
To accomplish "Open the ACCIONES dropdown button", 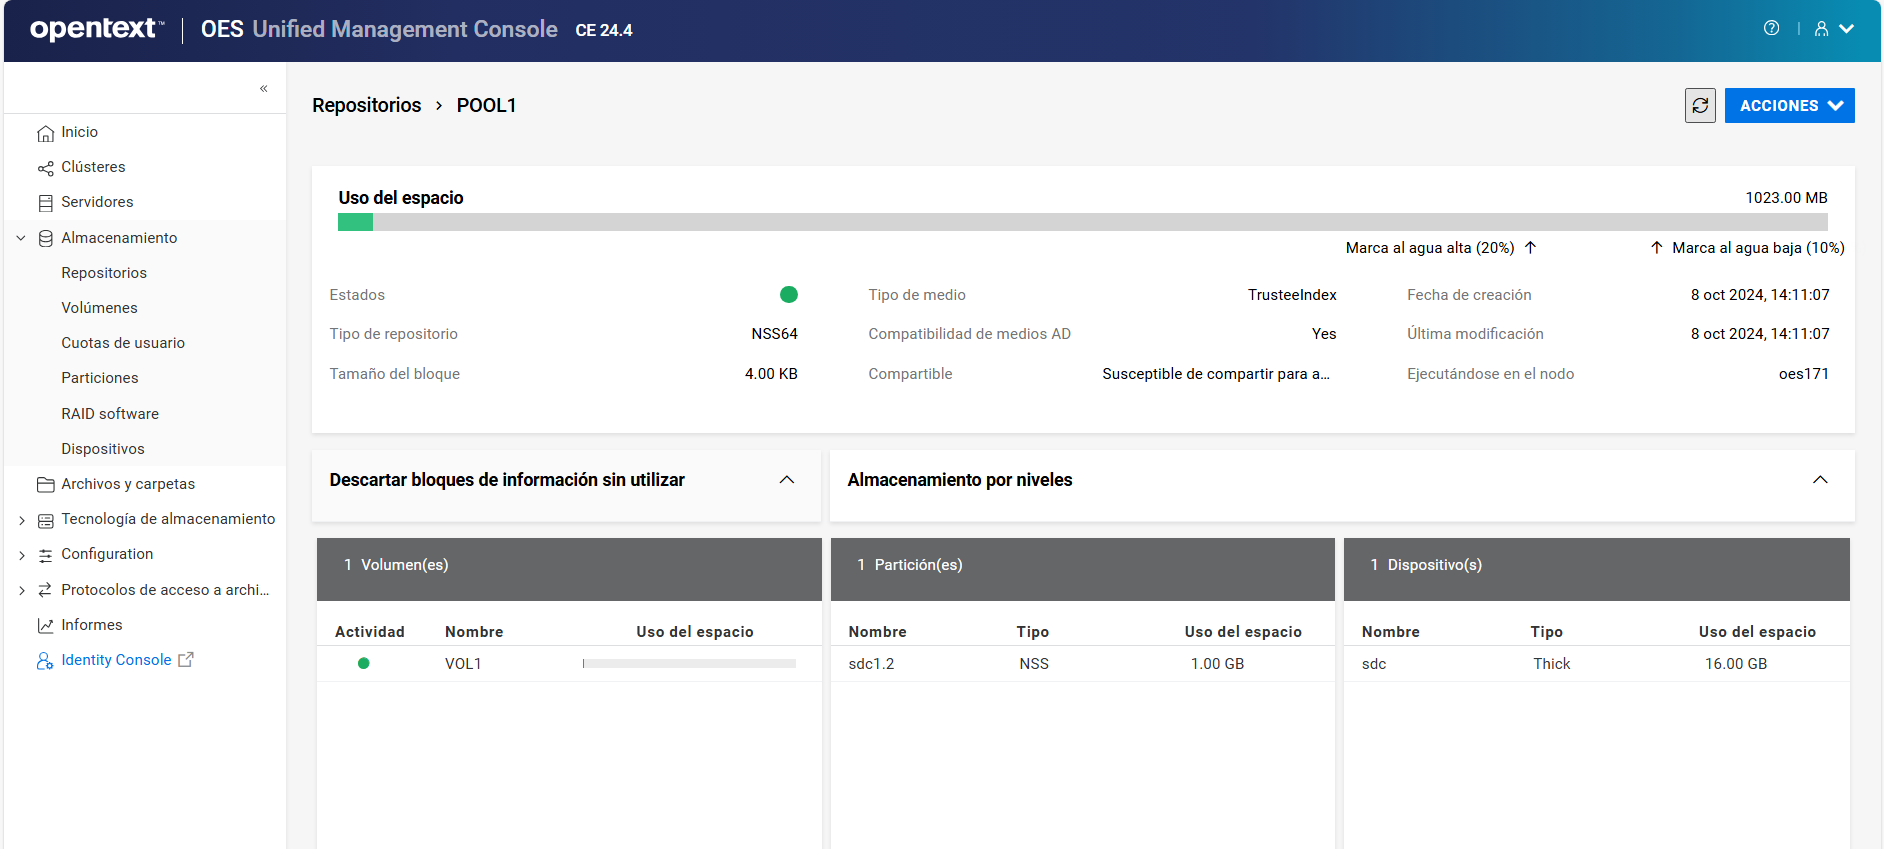I will [x=1789, y=106].
